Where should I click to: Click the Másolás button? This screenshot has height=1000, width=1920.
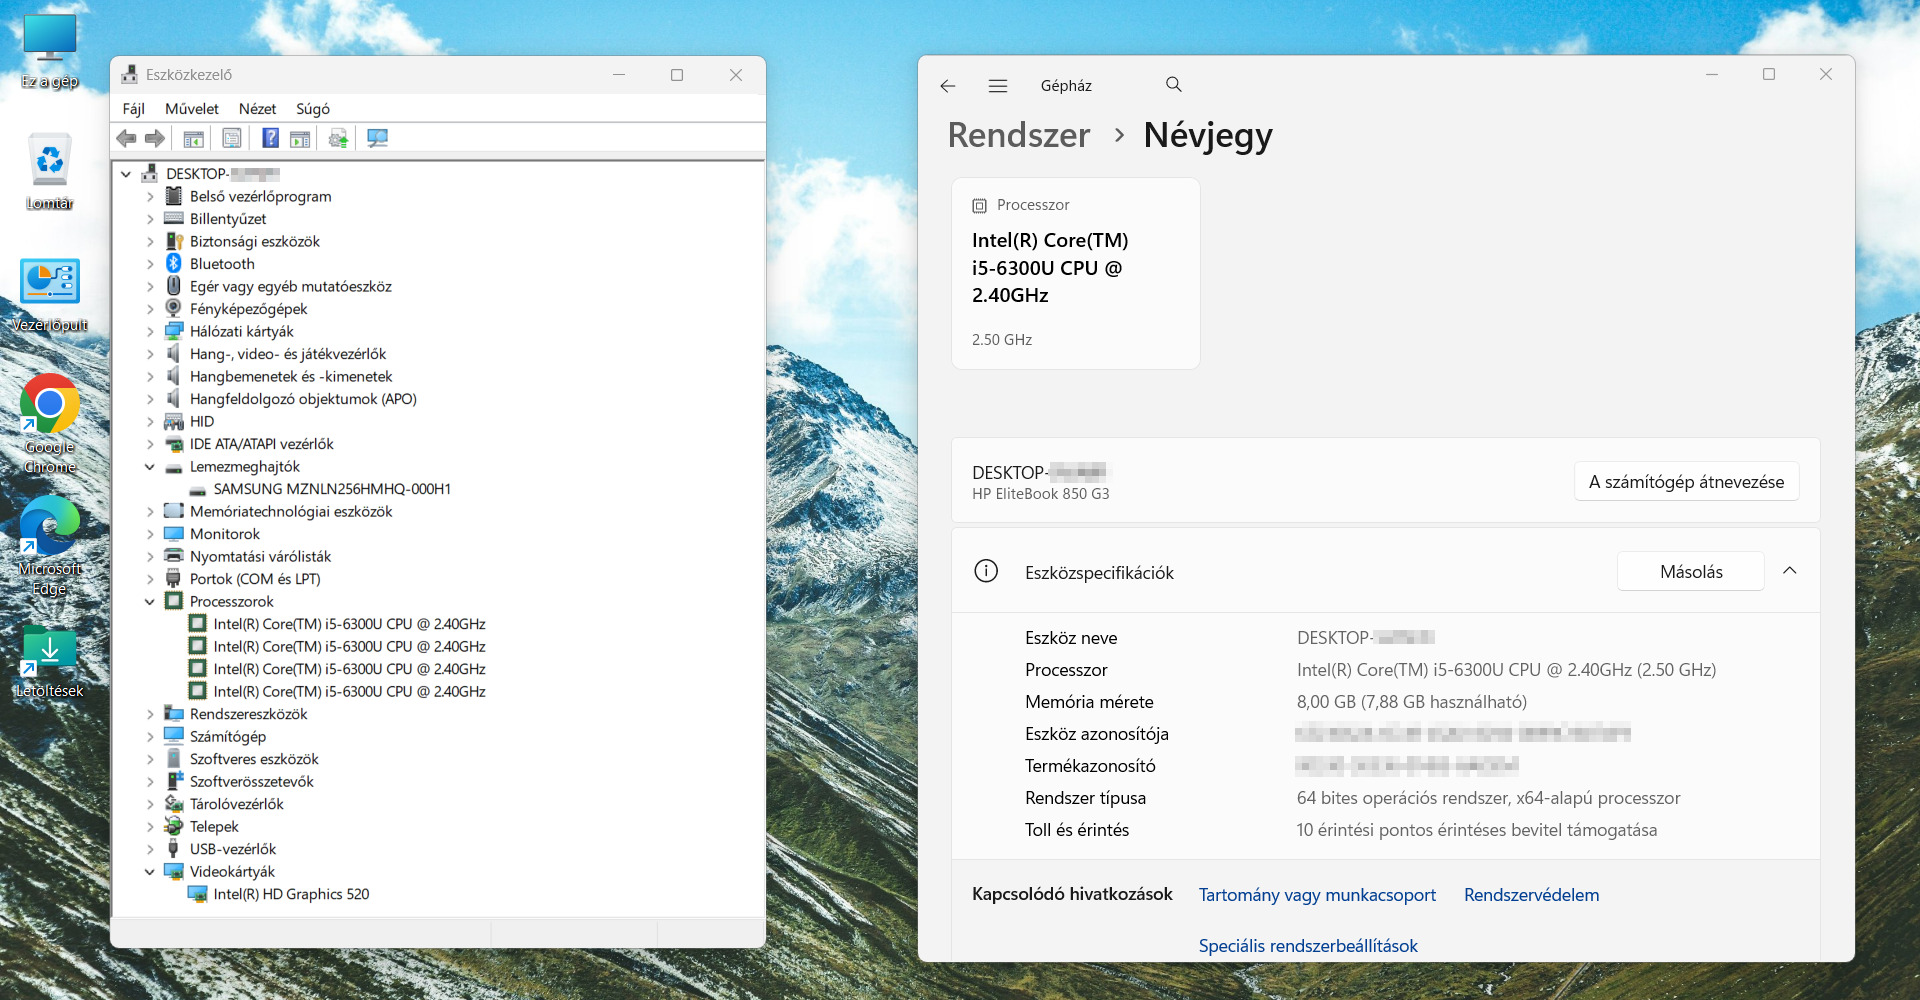[x=1691, y=571]
